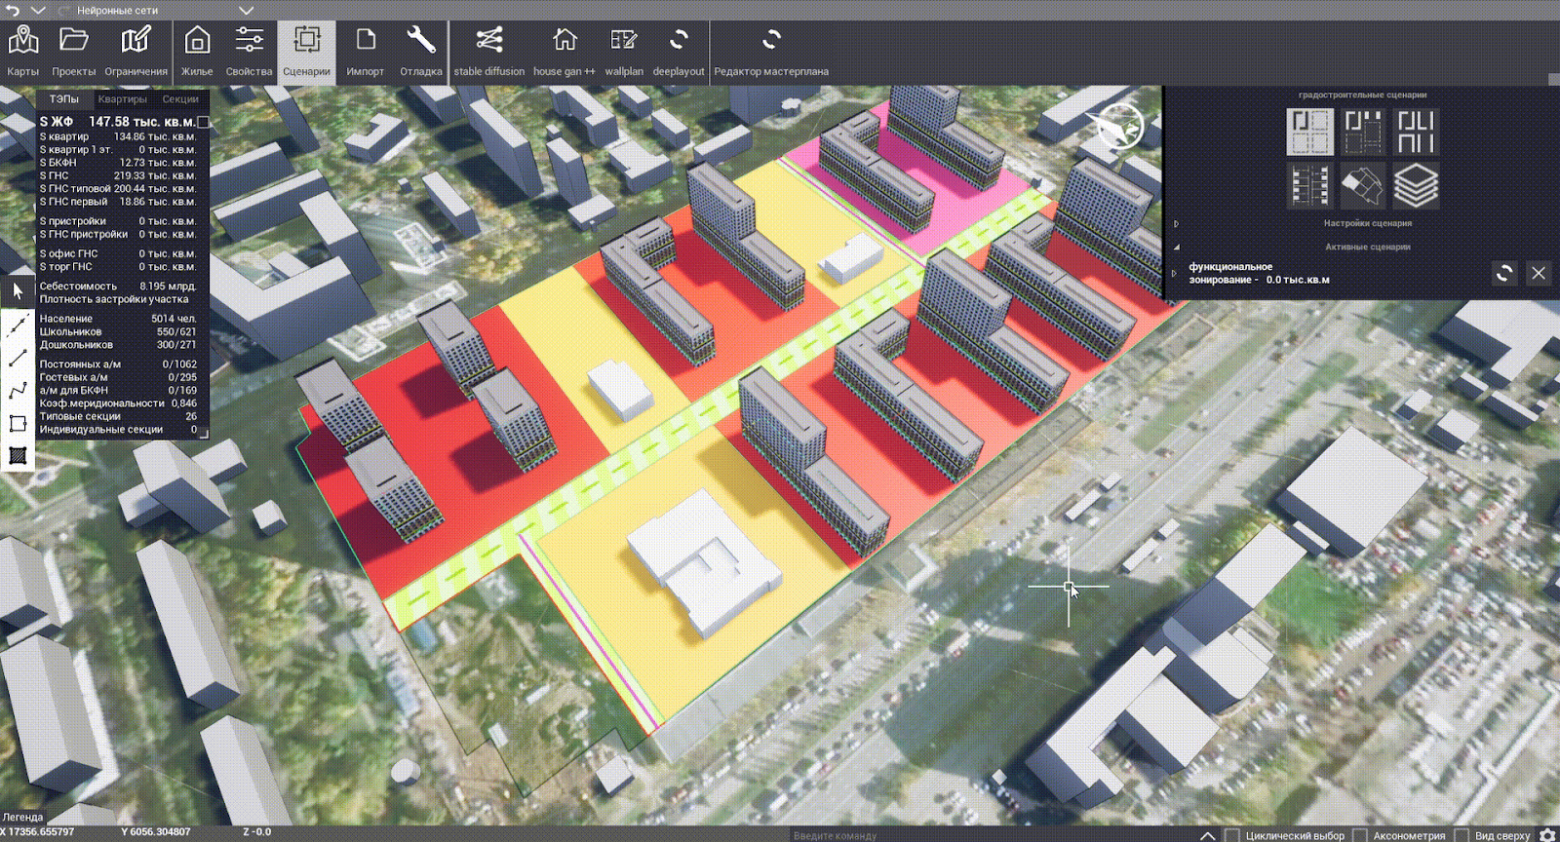Open the Нейронные сети dropdown arrow
This screenshot has height=842, width=1560.
246,10
